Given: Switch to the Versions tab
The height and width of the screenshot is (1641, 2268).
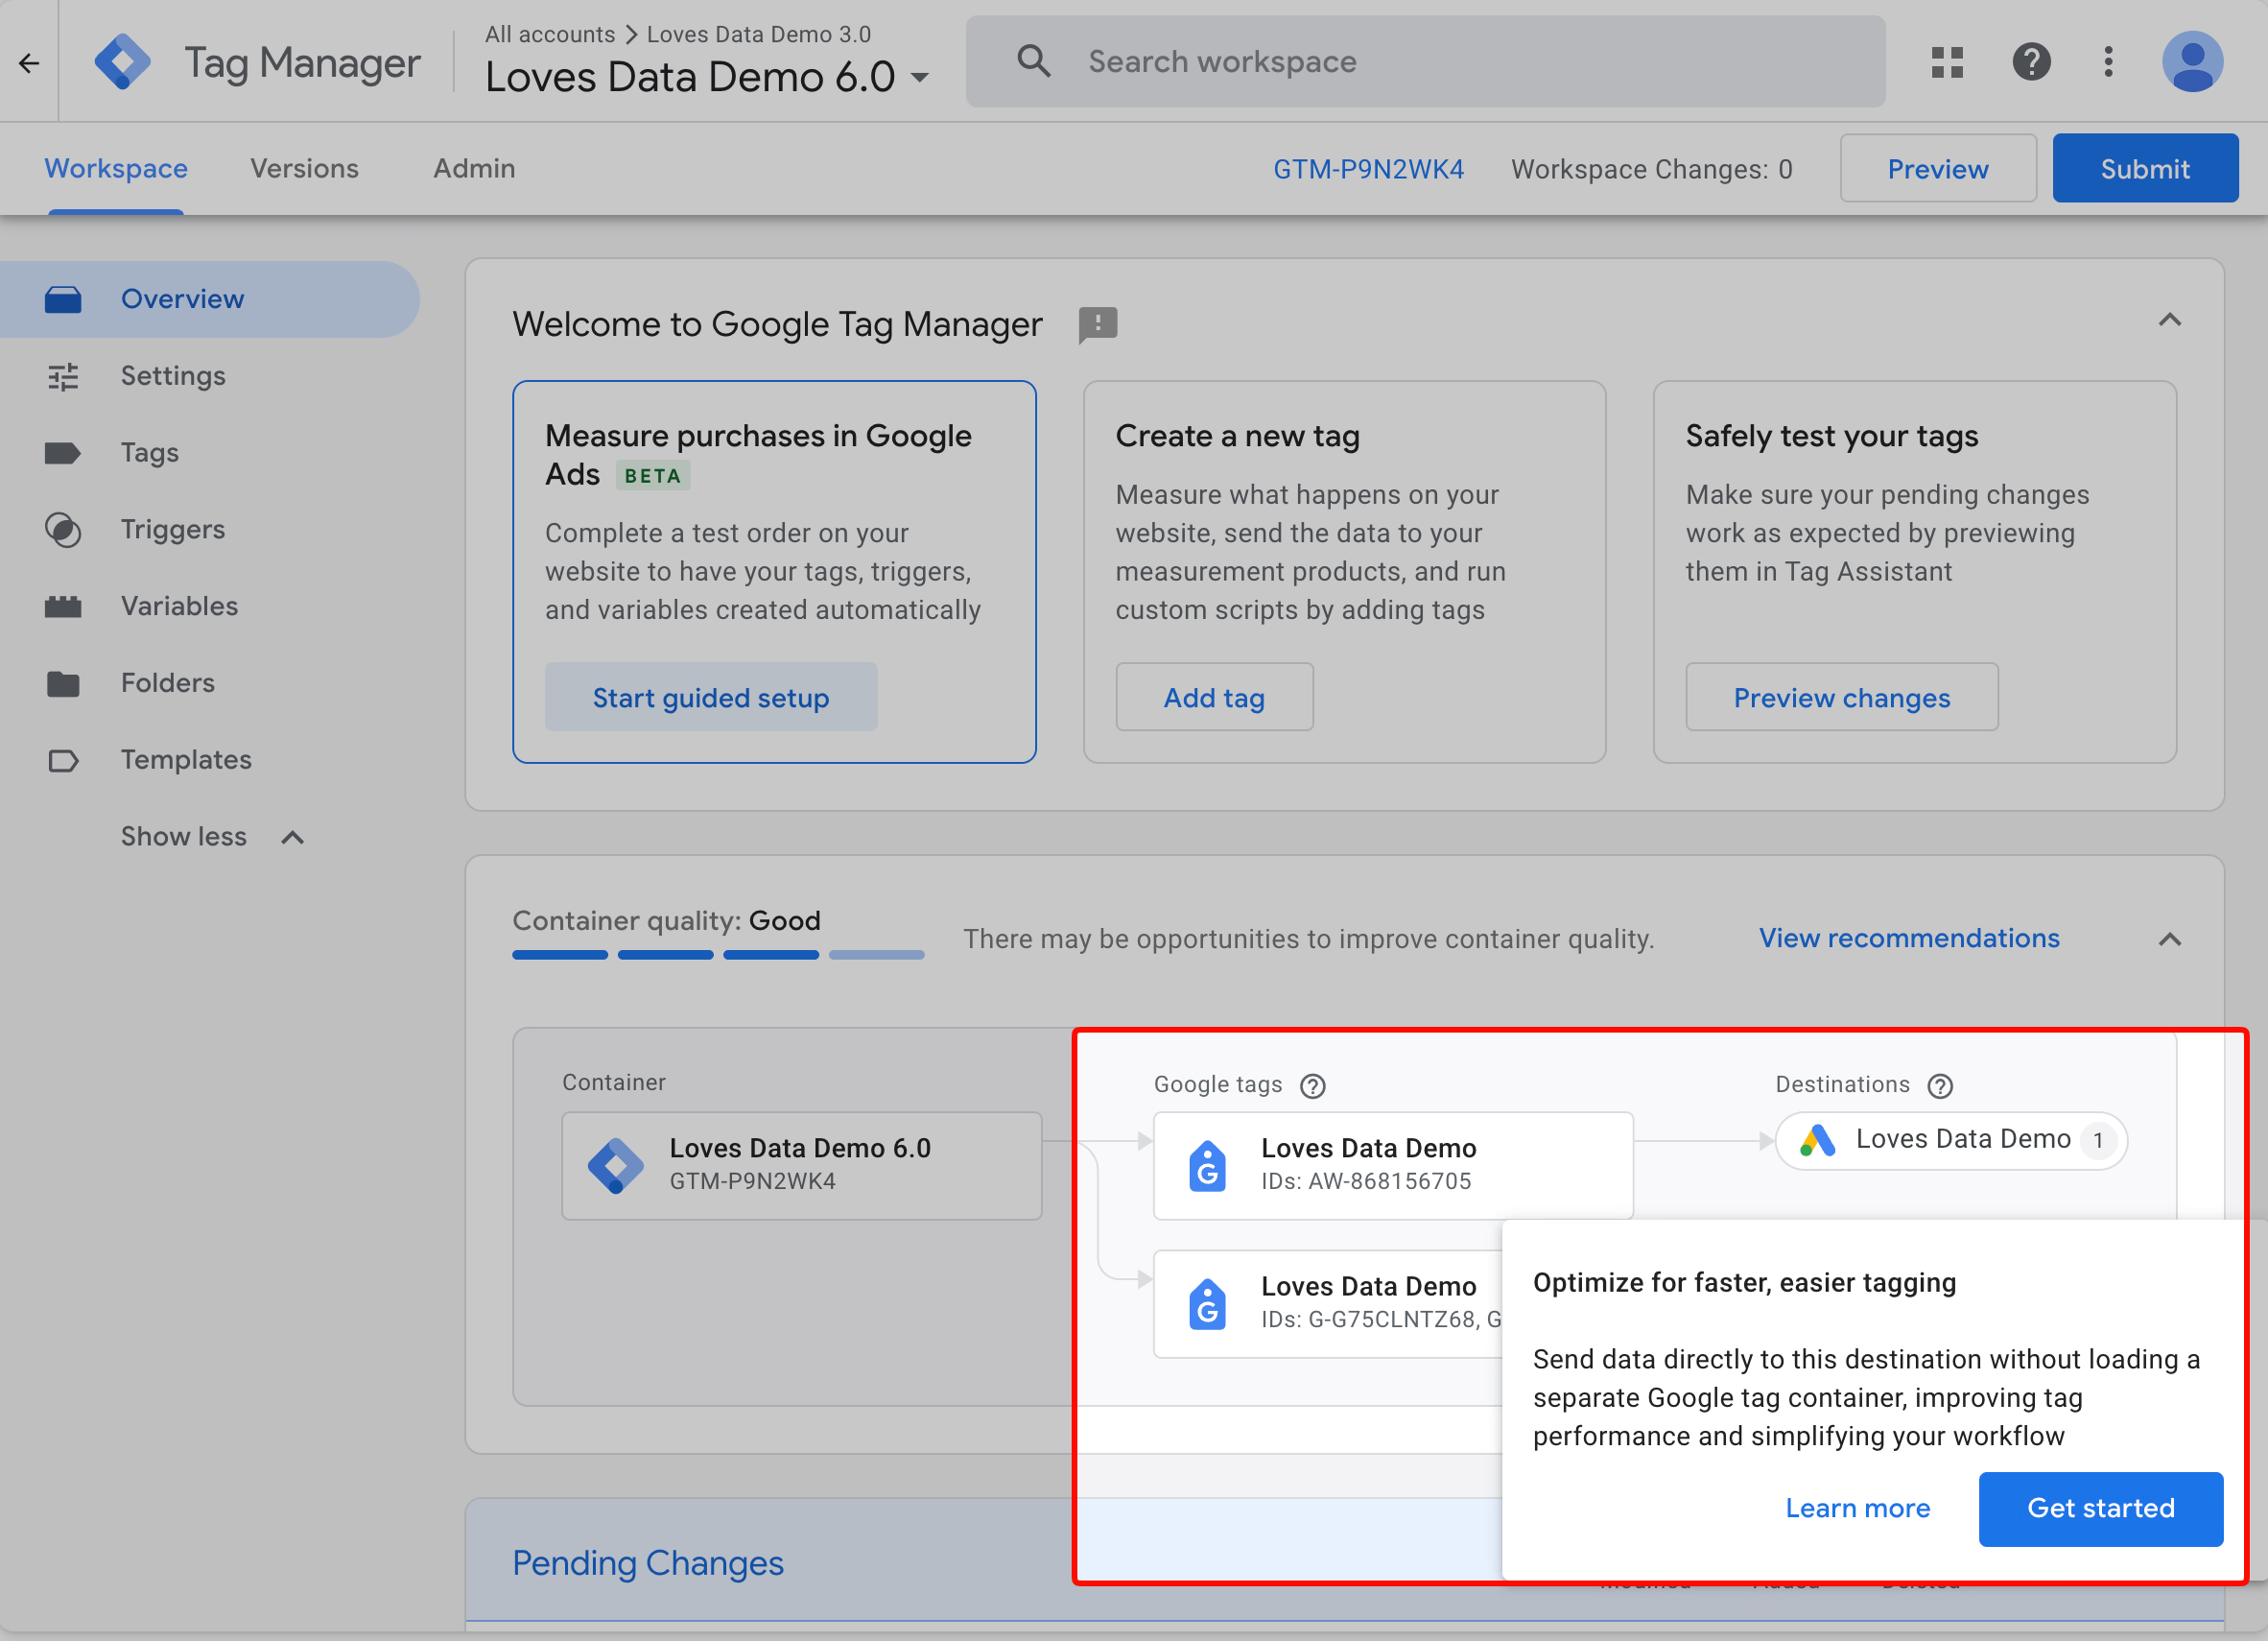Looking at the screenshot, I should click(x=304, y=168).
